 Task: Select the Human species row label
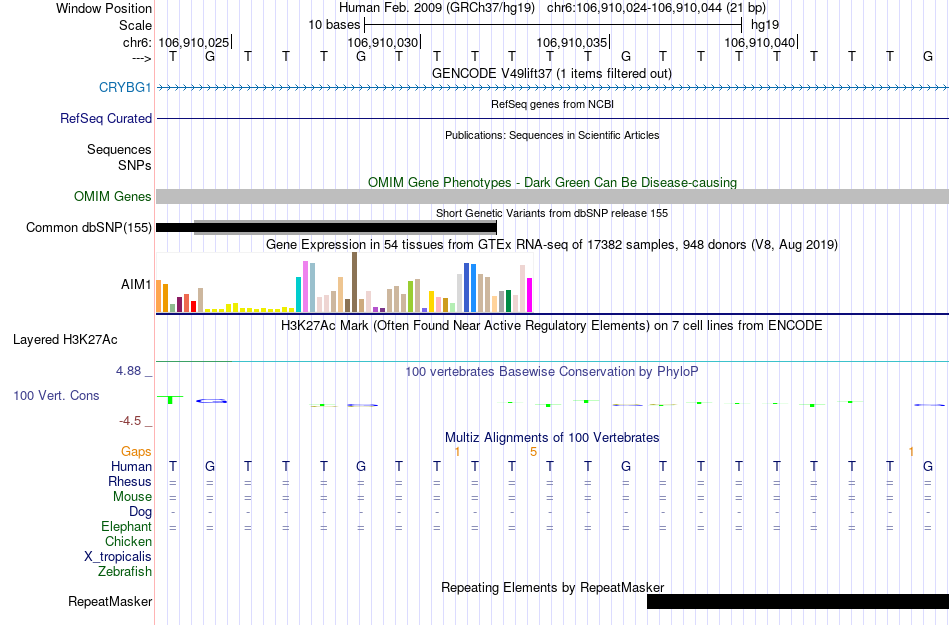click(x=131, y=466)
